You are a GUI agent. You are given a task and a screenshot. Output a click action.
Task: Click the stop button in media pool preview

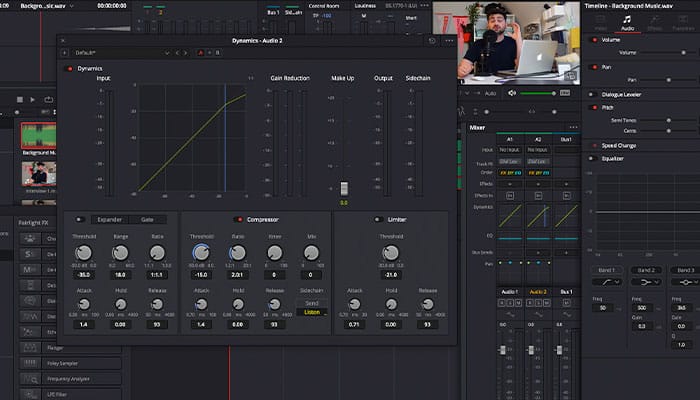point(20,100)
